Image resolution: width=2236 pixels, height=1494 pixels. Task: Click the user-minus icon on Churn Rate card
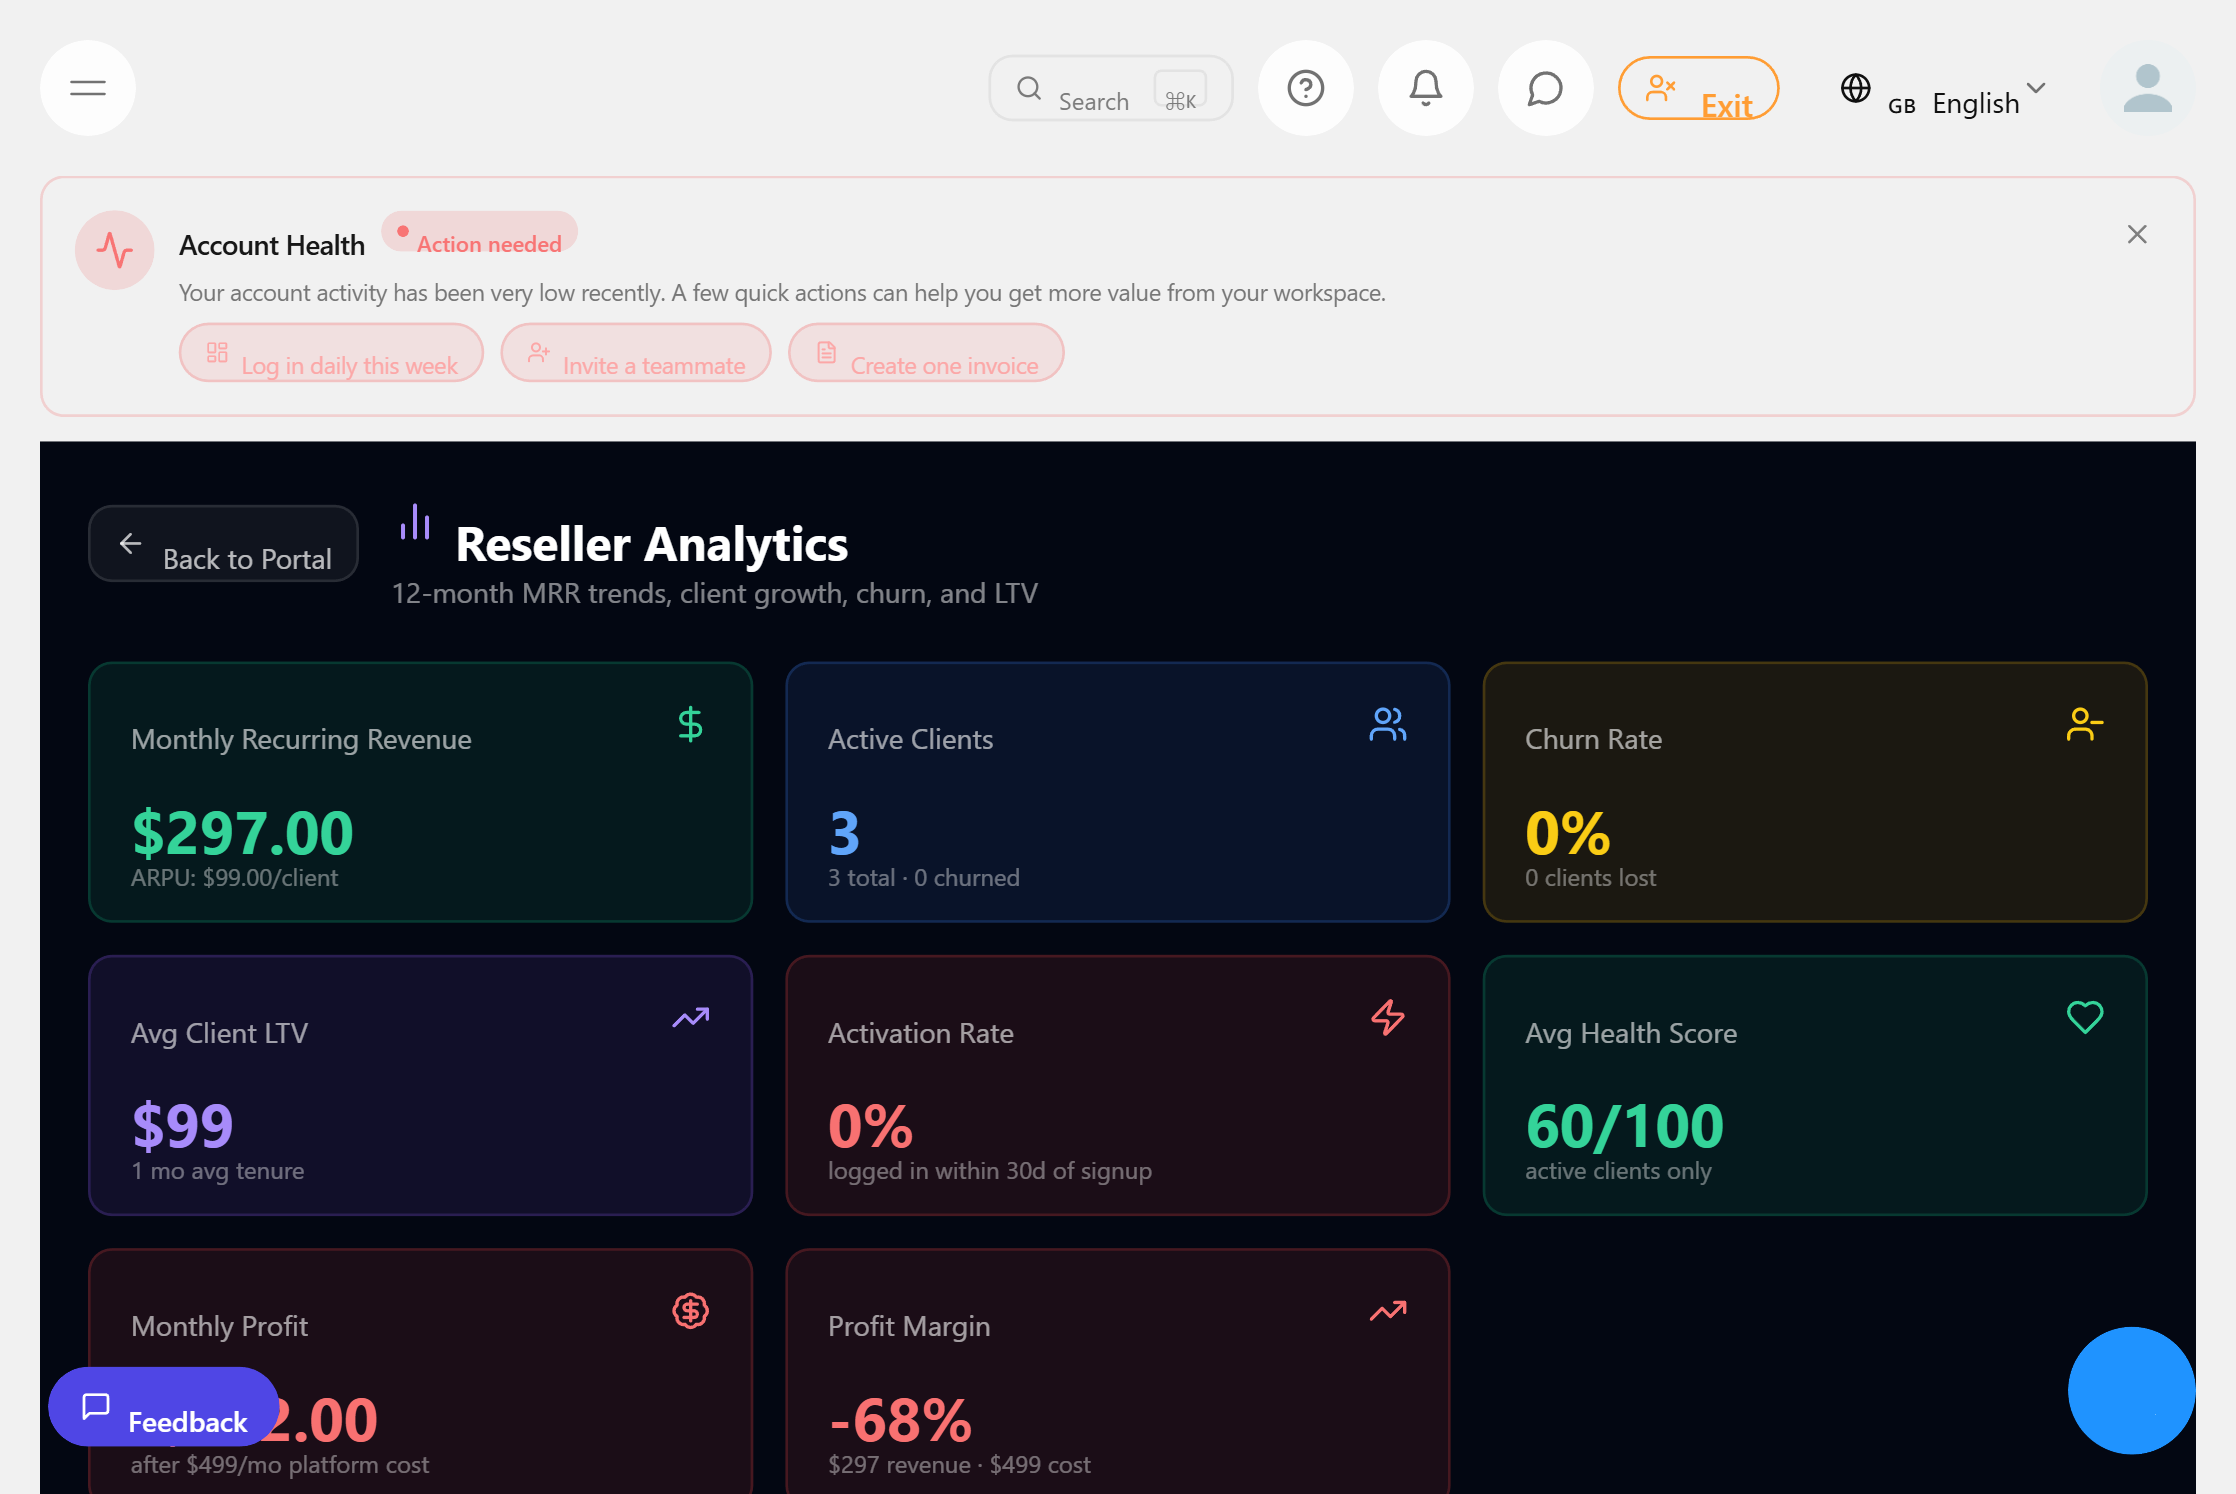tap(2084, 724)
